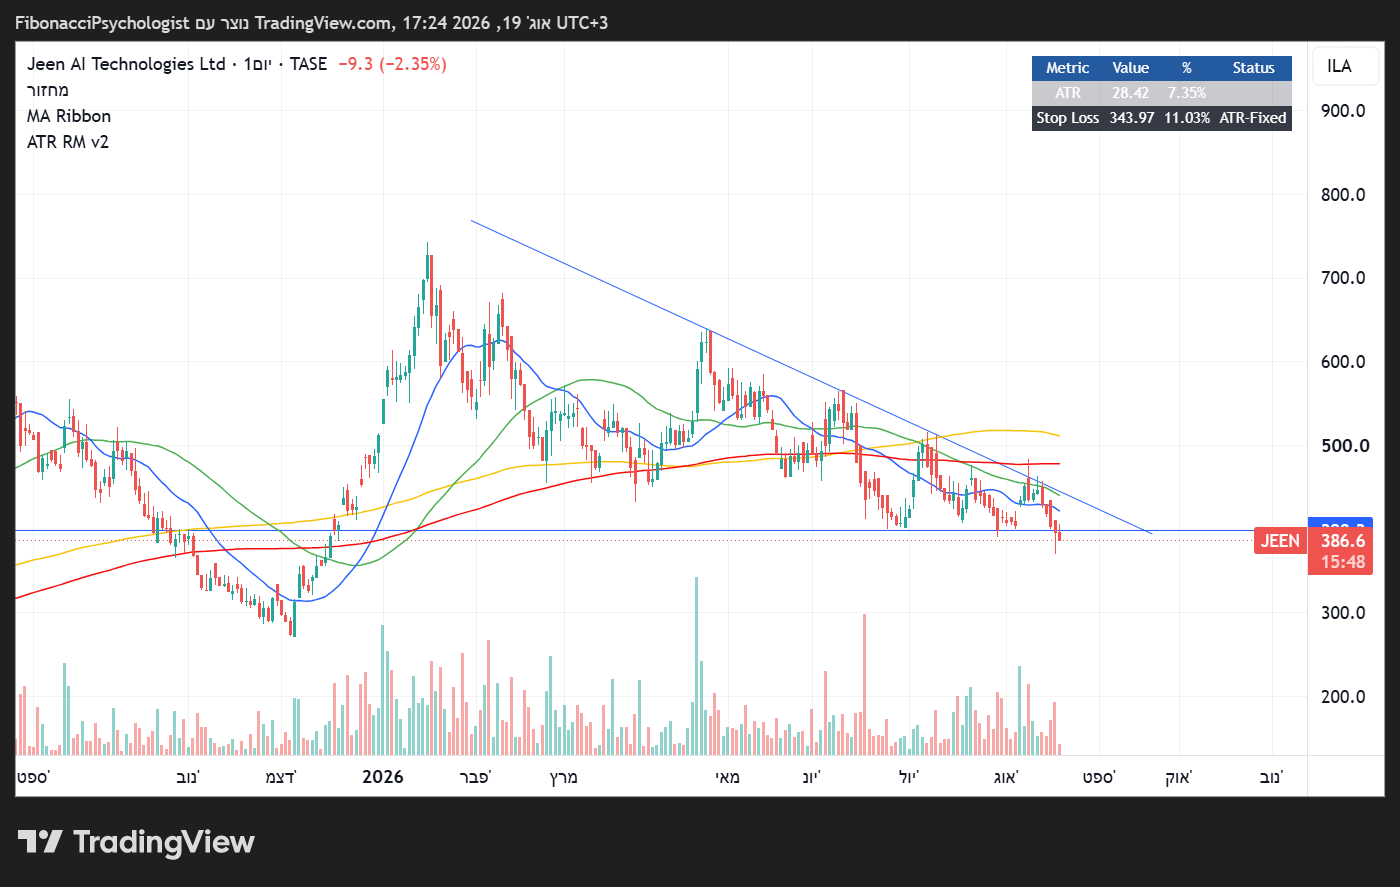The image size is (1400, 887).
Task: Click the UTC+3 timezone text in header
Action: click(x=582, y=22)
